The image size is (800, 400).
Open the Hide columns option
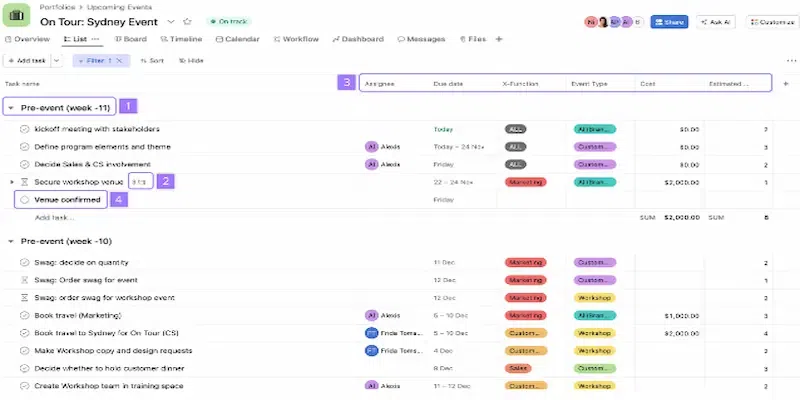click(x=191, y=61)
